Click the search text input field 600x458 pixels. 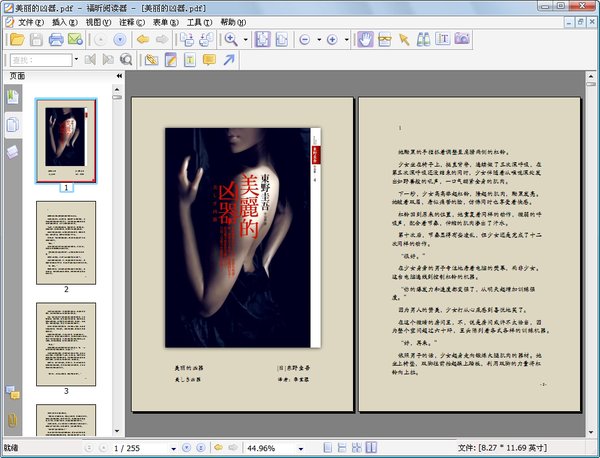tap(38, 60)
